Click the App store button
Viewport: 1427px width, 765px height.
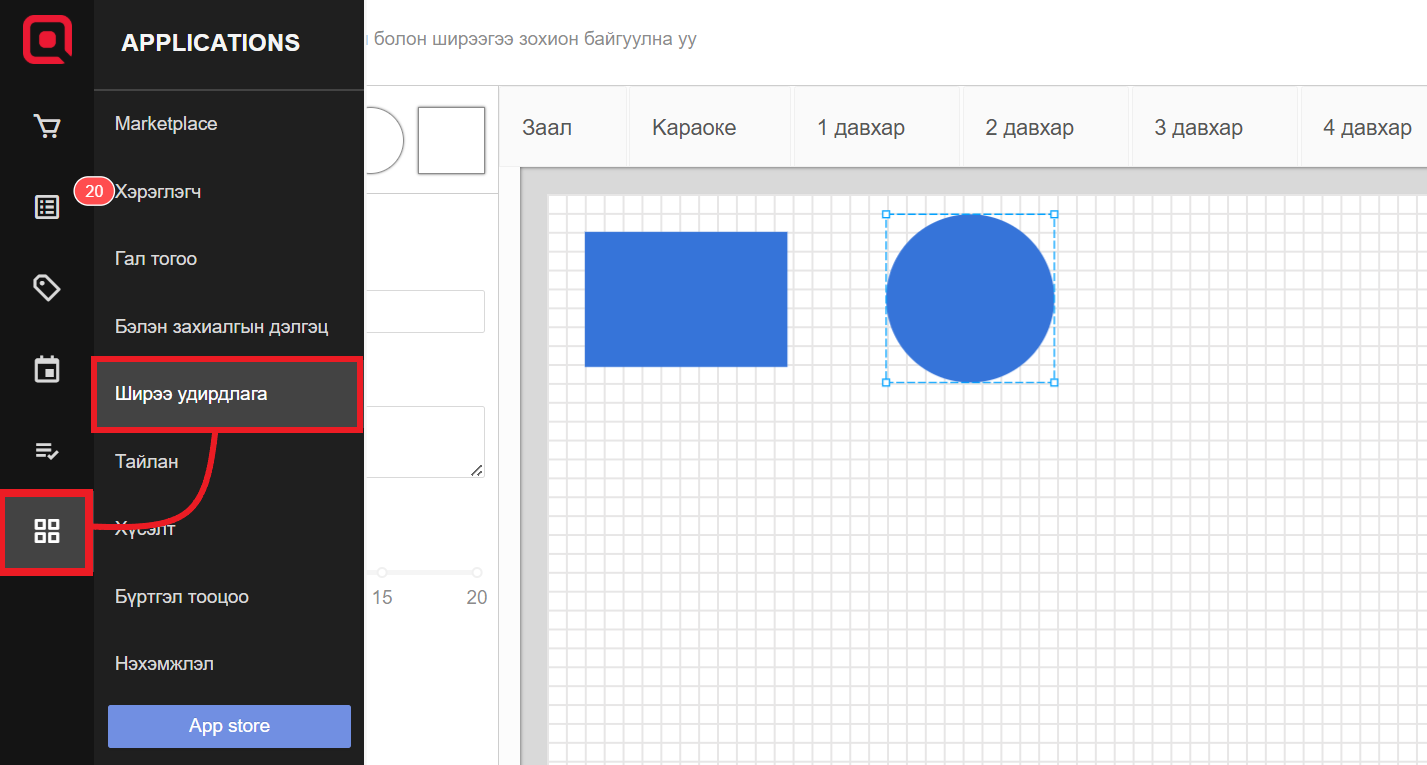[x=229, y=726]
